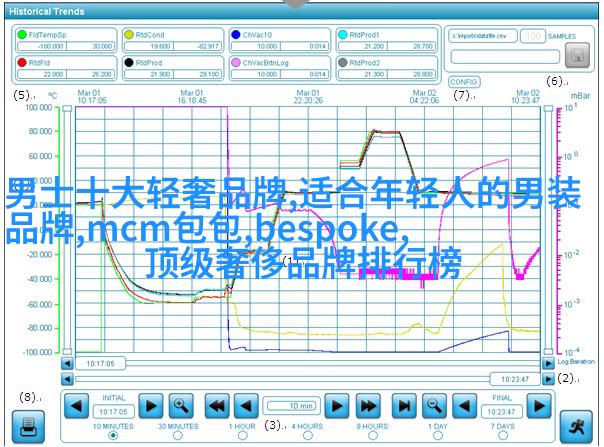The width and height of the screenshot is (604, 447).
Task: Click right arrow of the upper time scrollbar
Action: (x=548, y=363)
